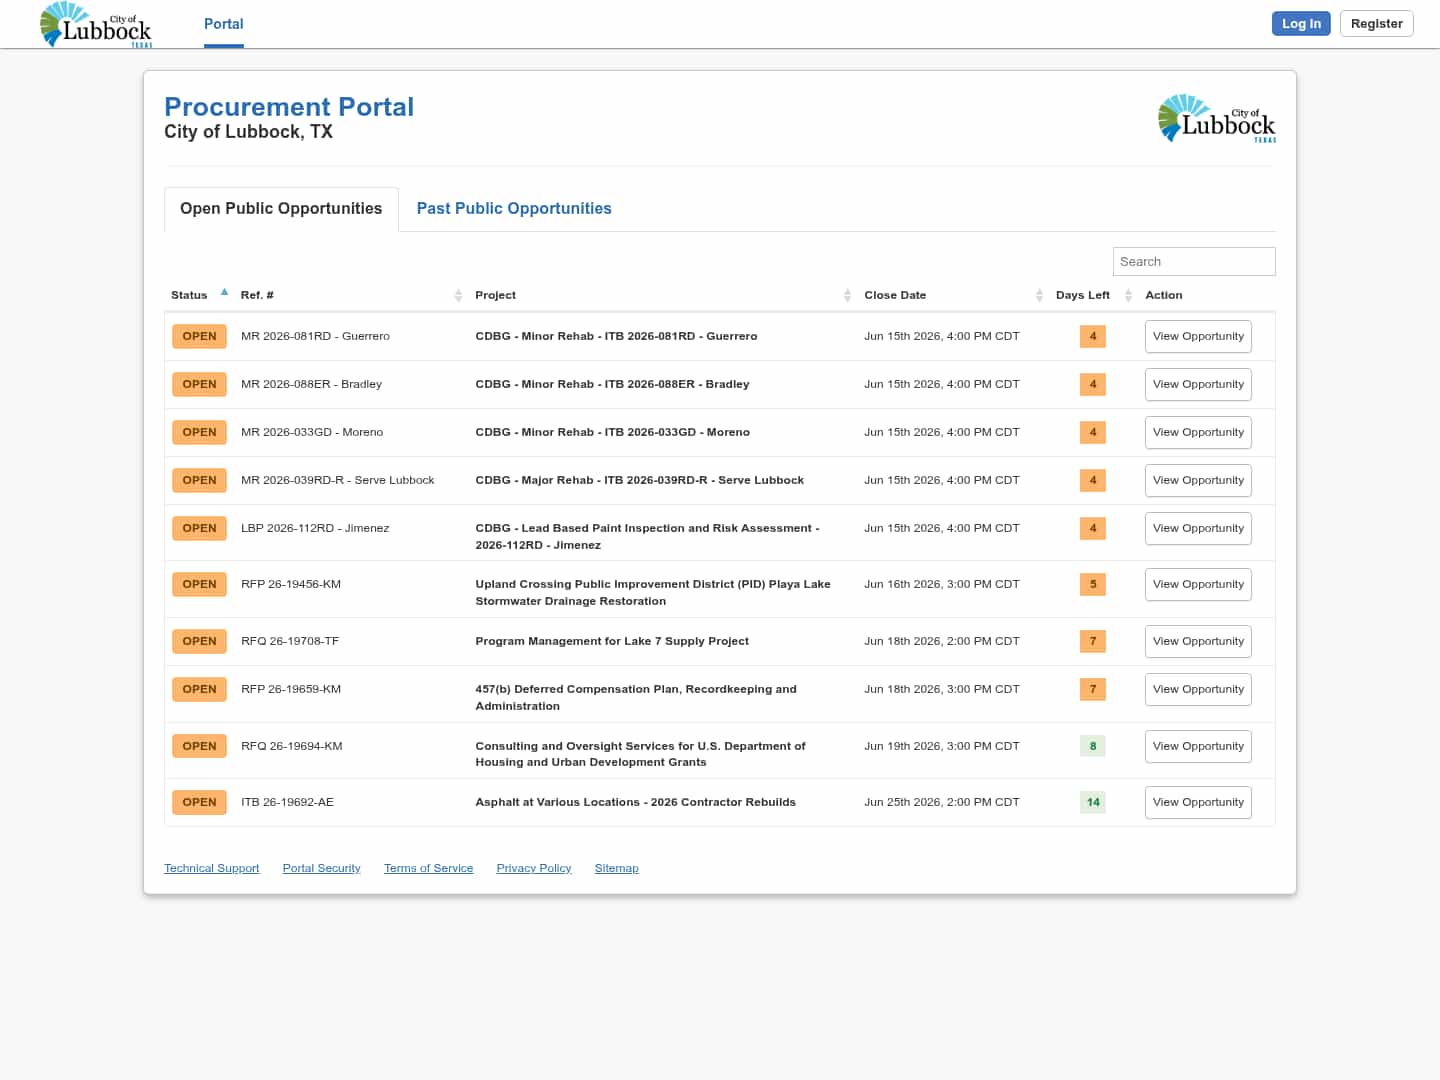Click ref 'RFP 26-19456-KM'
1440x1080 pixels.
coord(291,585)
